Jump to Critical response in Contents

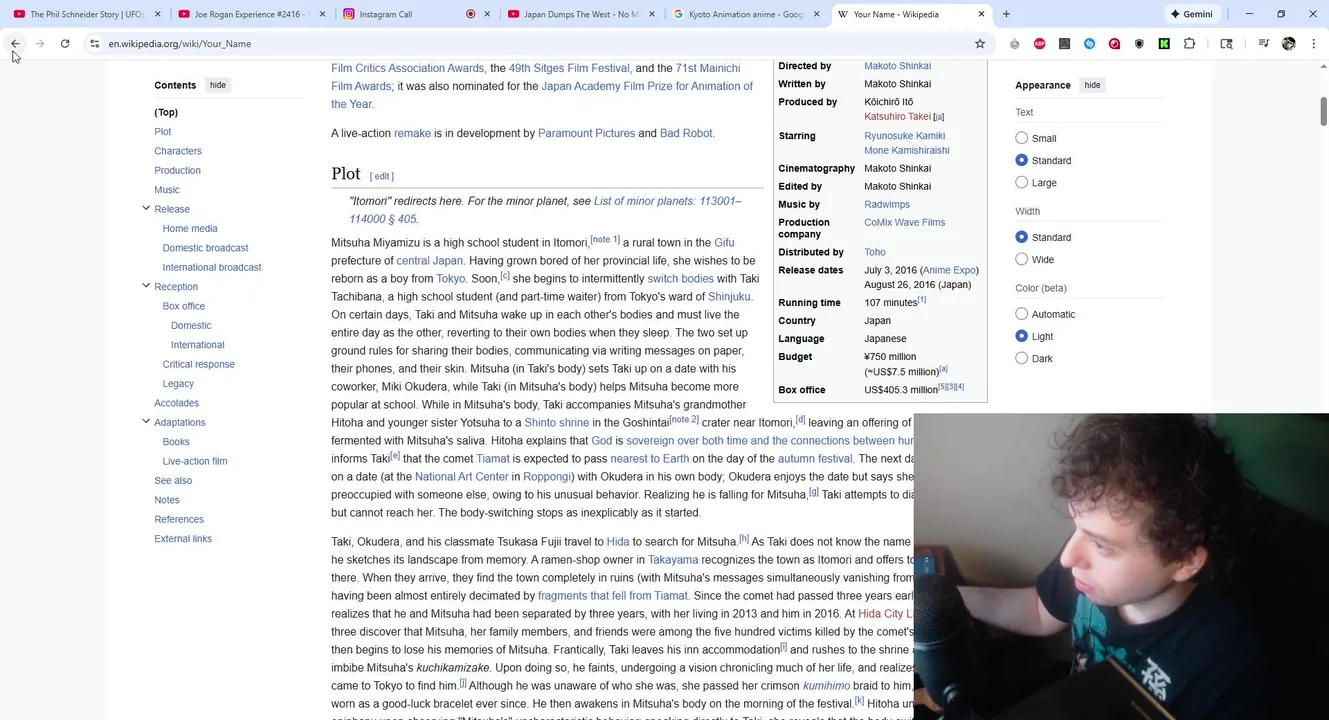[x=199, y=364]
